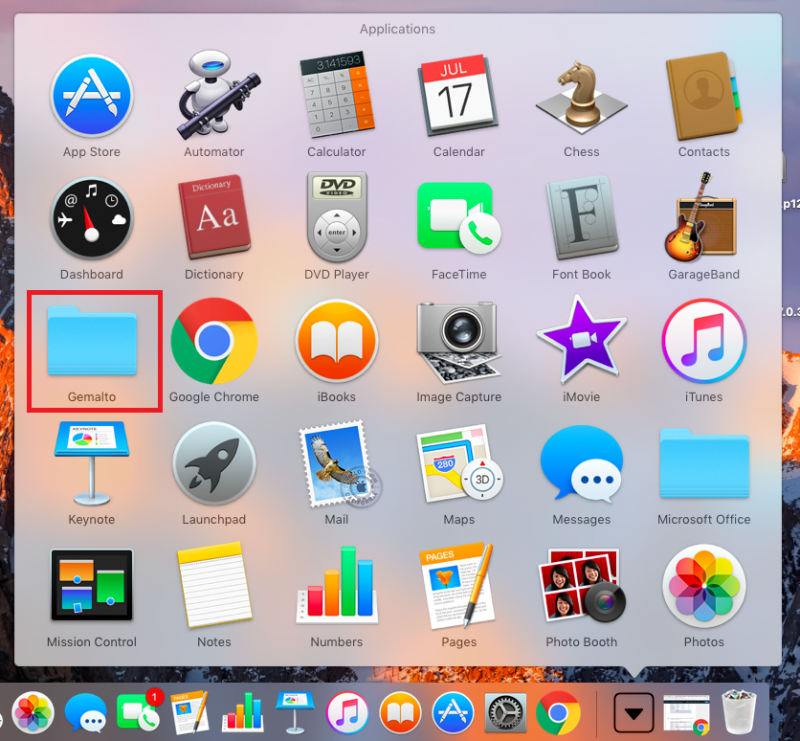The height and width of the screenshot is (741, 800).
Task: Open the Maps app
Action: coord(459,463)
